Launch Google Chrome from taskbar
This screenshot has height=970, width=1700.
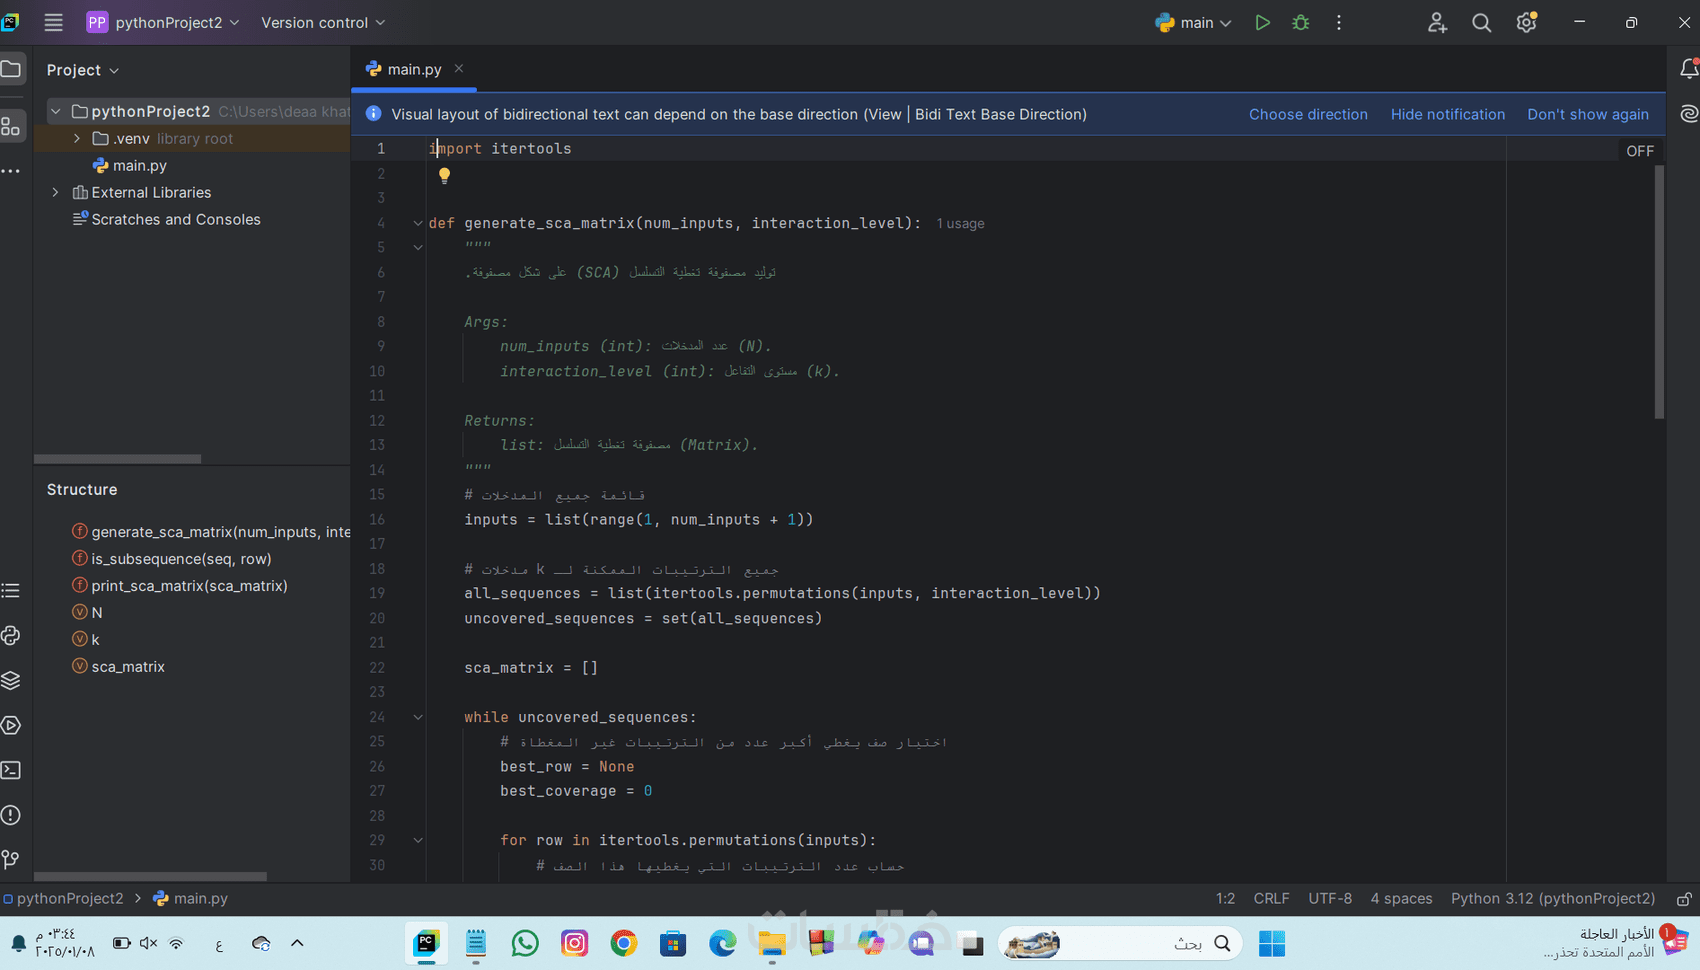coord(624,943)
